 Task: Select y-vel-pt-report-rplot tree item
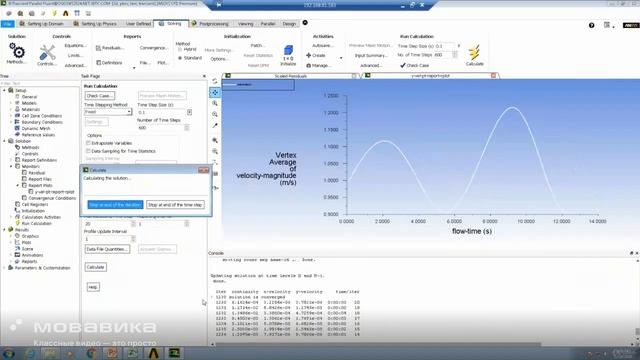point(55,192)
